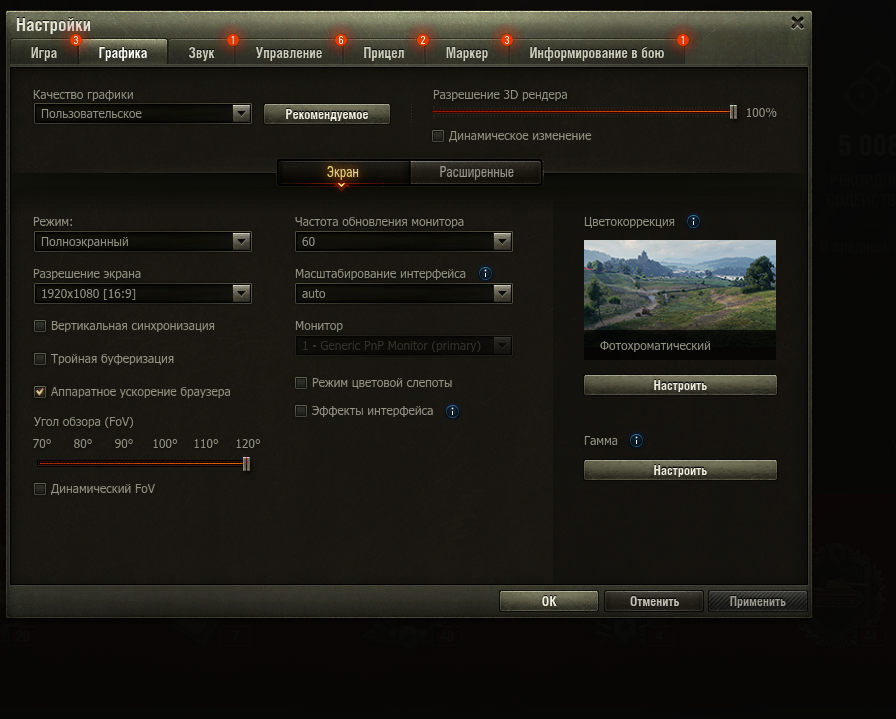This screenshot has width=896, height=719.
Task: Click red notification badge on Прицел tab
Action: (421, 42)
